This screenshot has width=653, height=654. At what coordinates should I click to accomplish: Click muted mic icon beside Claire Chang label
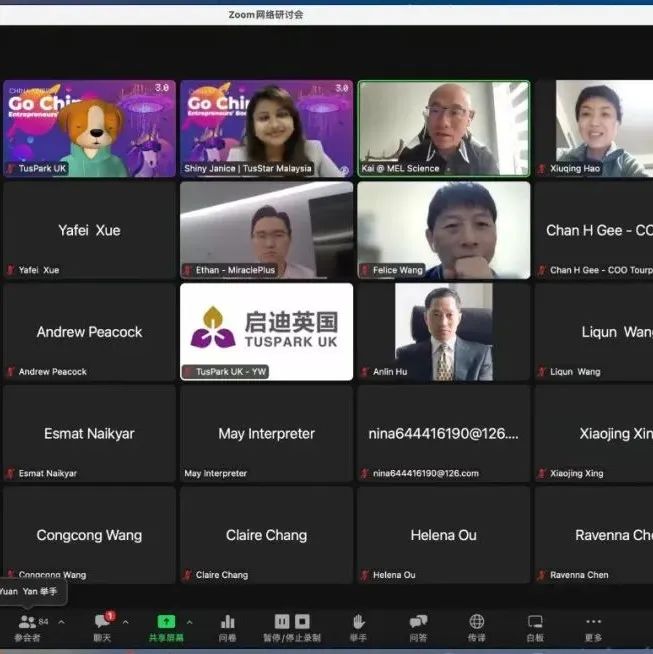(188, 575)
